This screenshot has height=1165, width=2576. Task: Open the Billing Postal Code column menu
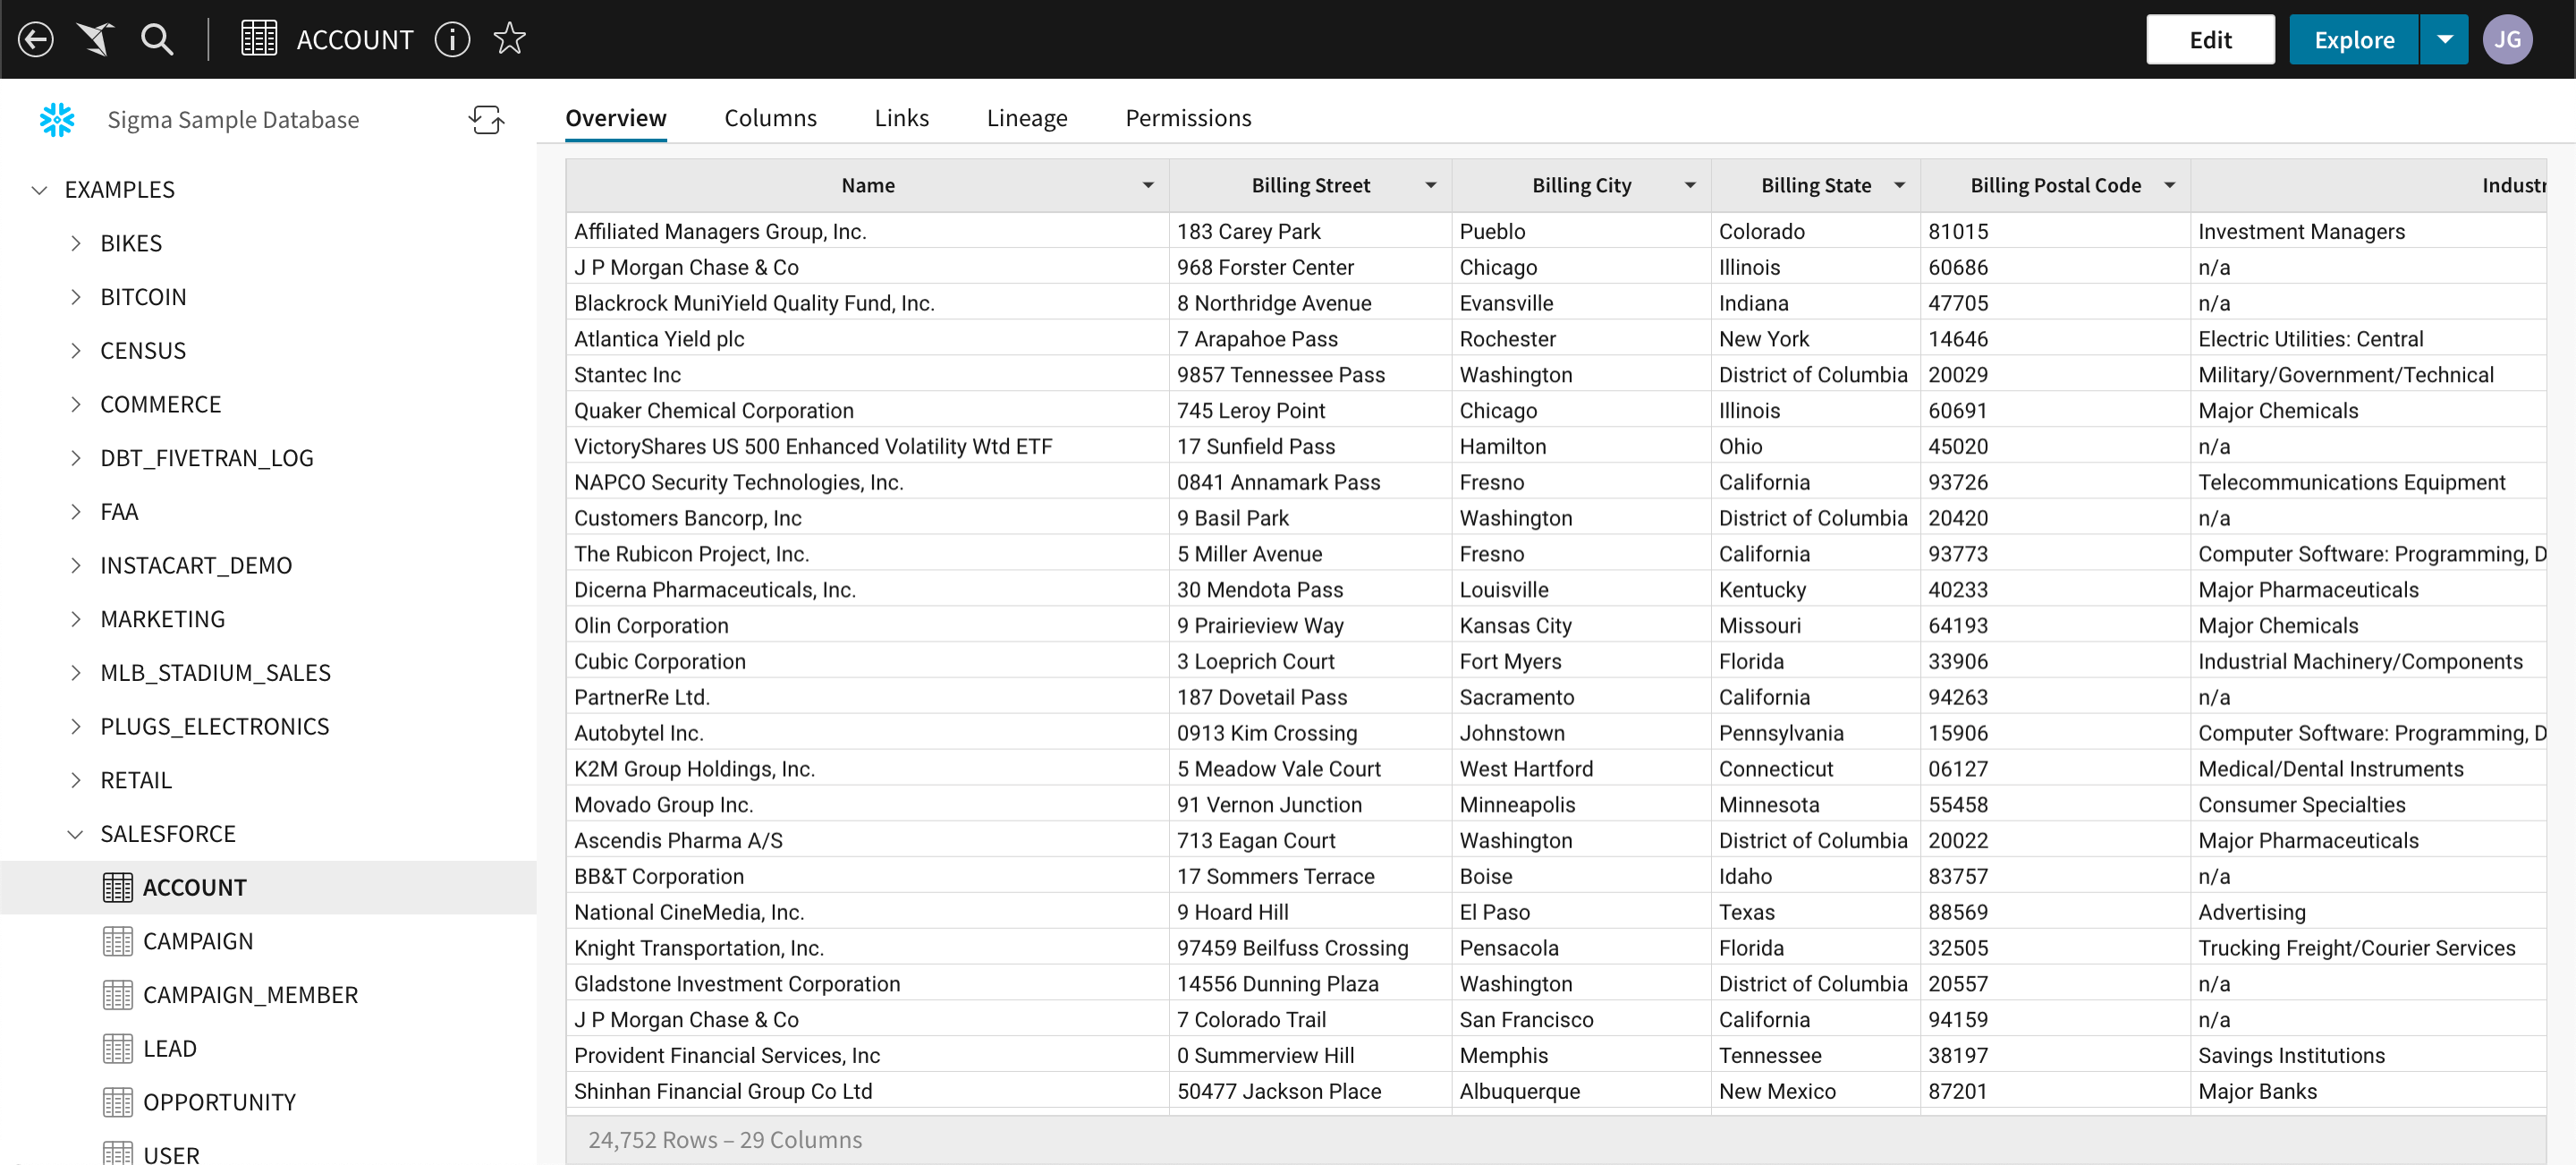2170,186
